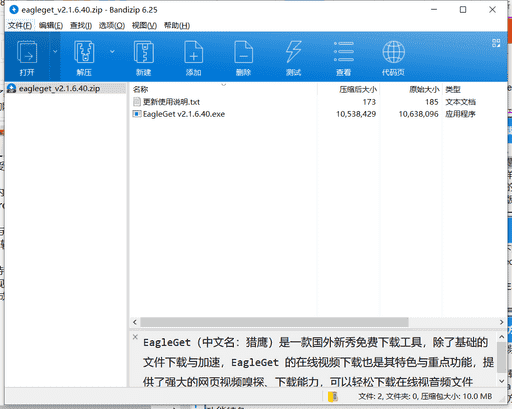The height and width of the screenshot is (409, 512).
Task: Expand the Extract button dropdown arrow
Action: click(112, 51)
